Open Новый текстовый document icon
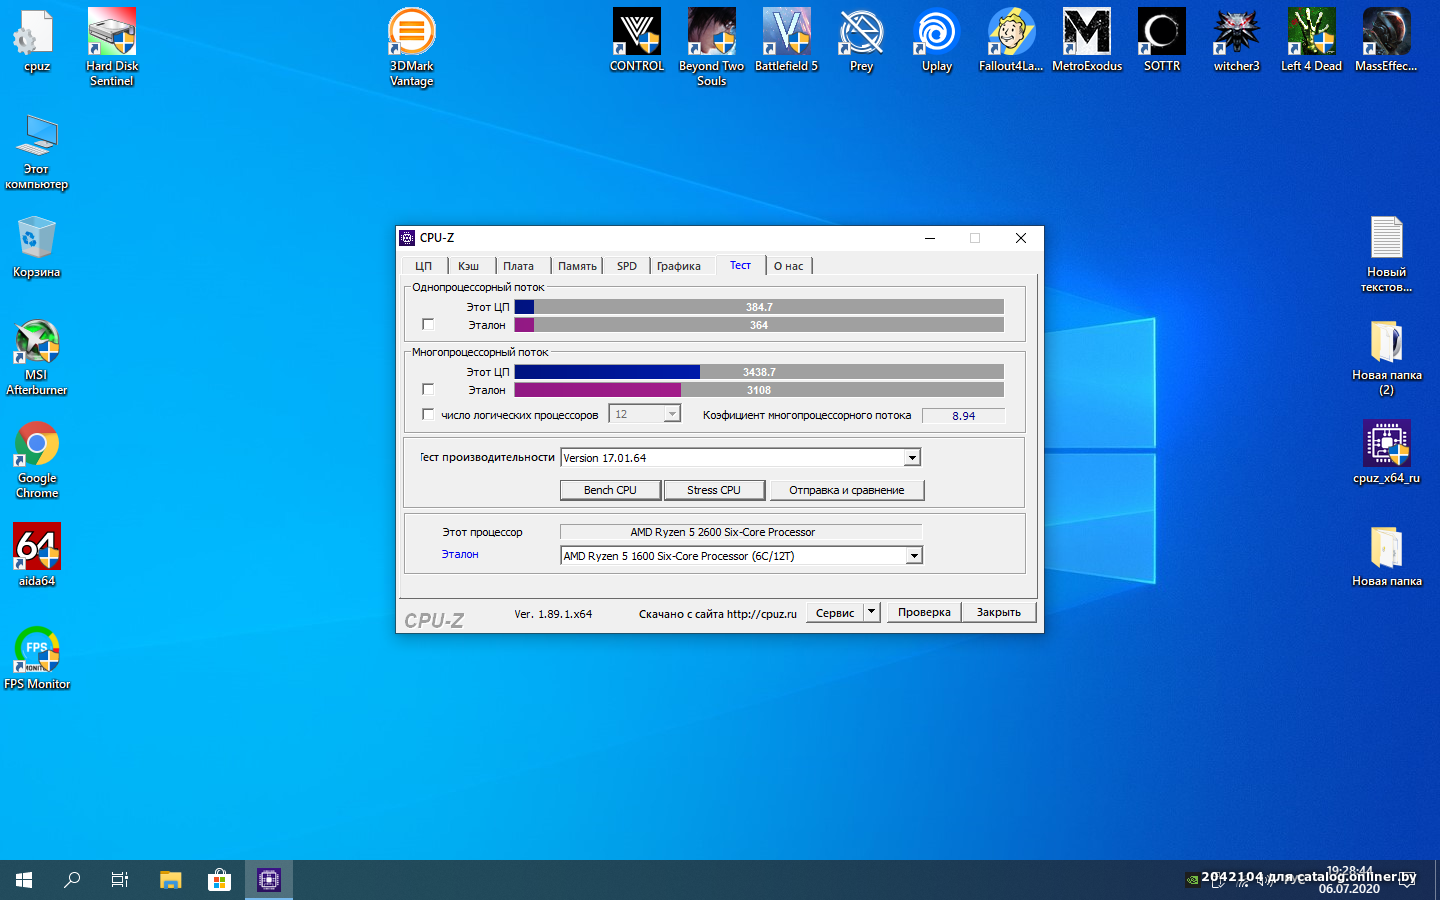The image size is (1440, 900). click(x=1387, y=255)
